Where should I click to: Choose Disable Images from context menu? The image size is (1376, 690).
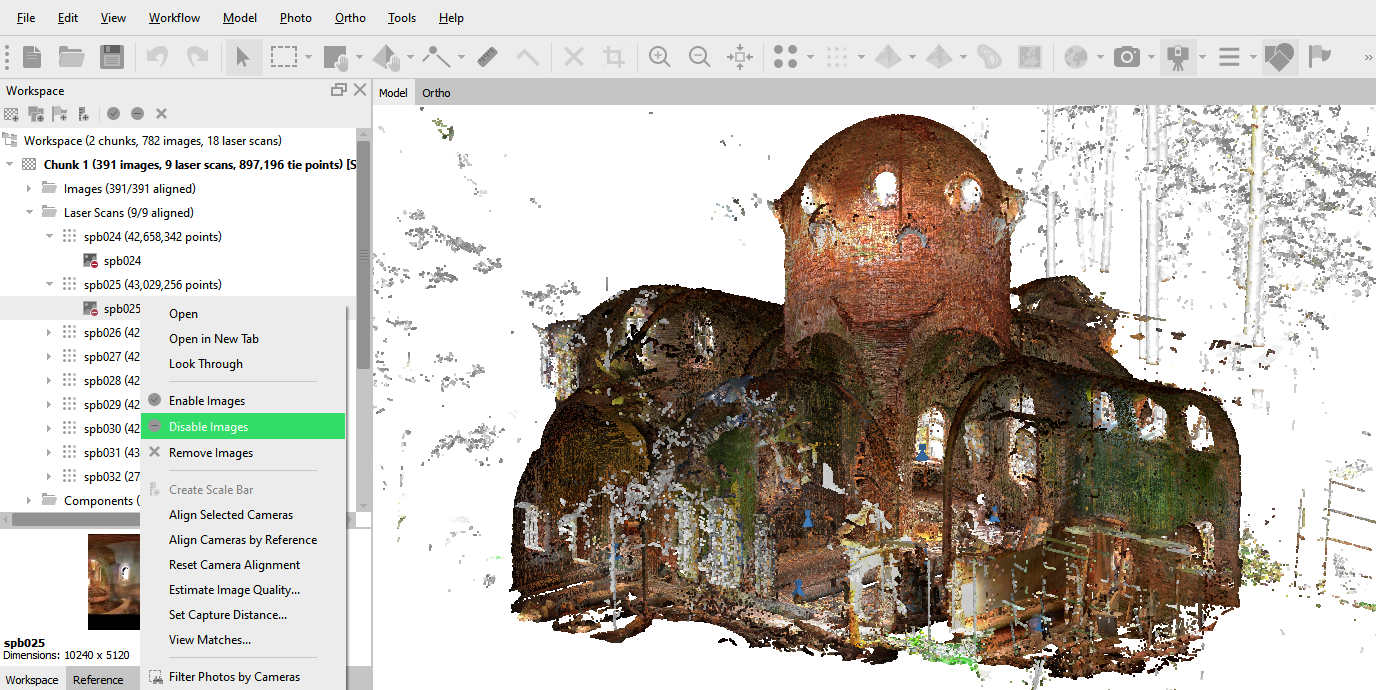(x=209, y=427)
